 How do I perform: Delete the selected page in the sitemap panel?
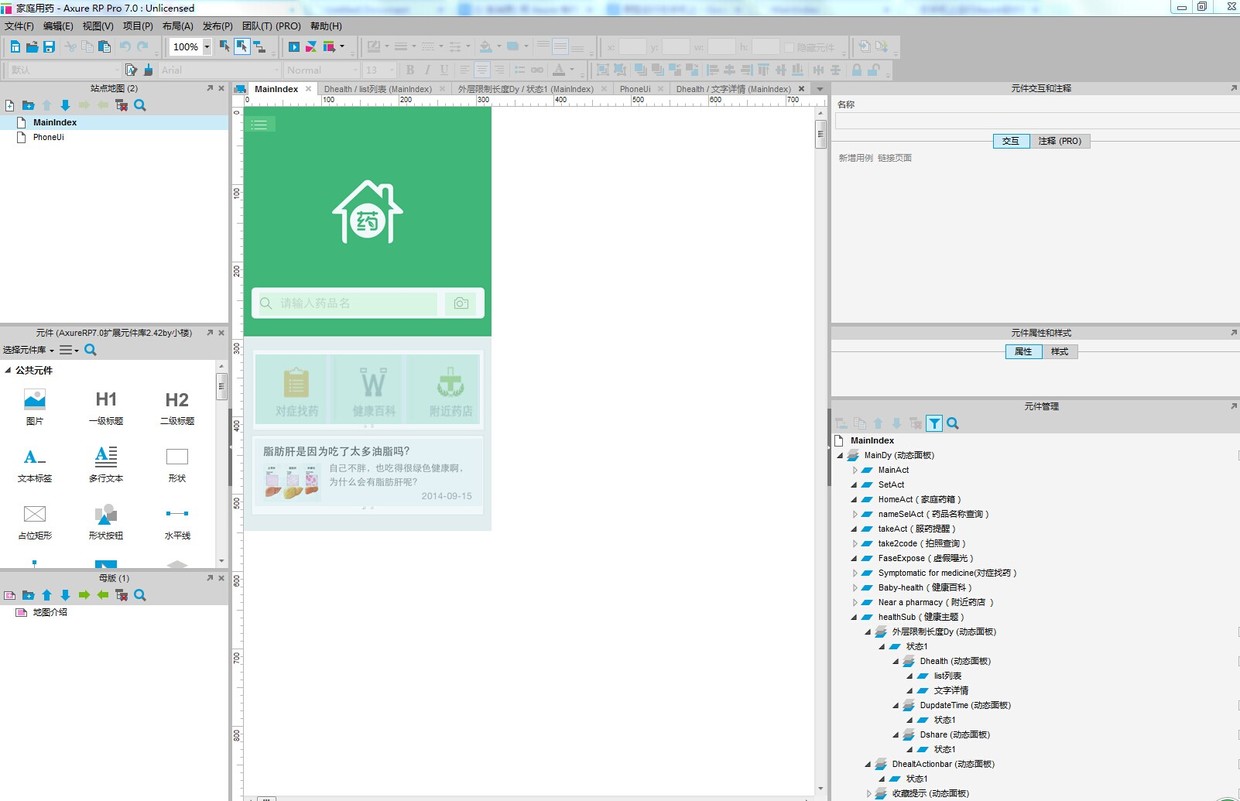pyautogui.click(x=121, y=105)
